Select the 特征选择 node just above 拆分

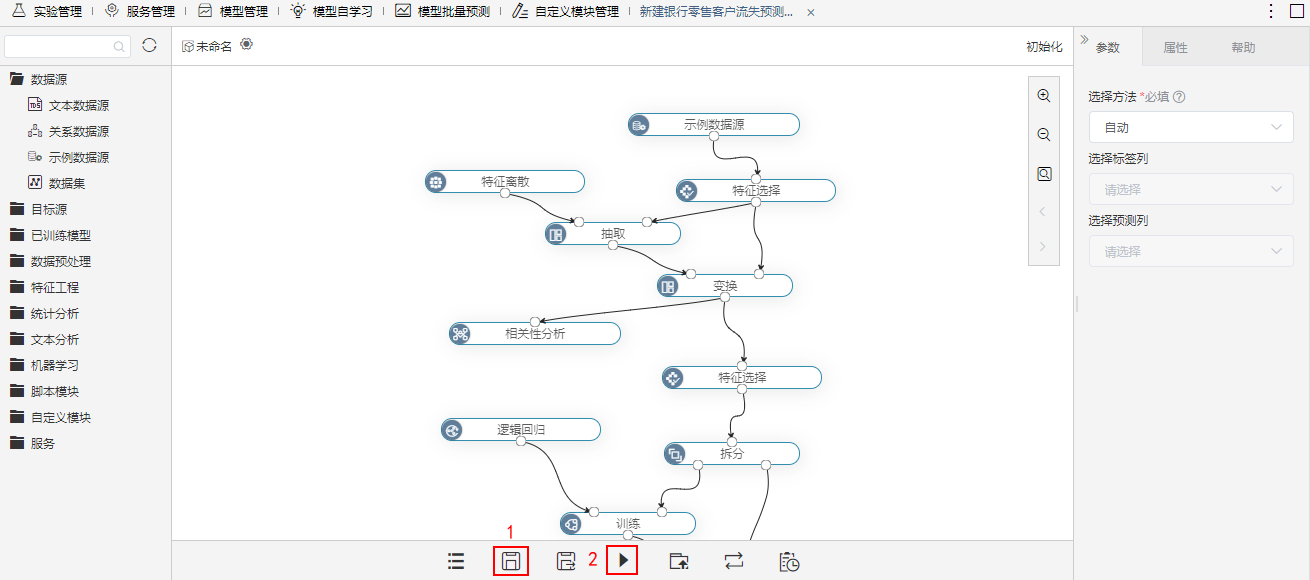pos(741,377)
